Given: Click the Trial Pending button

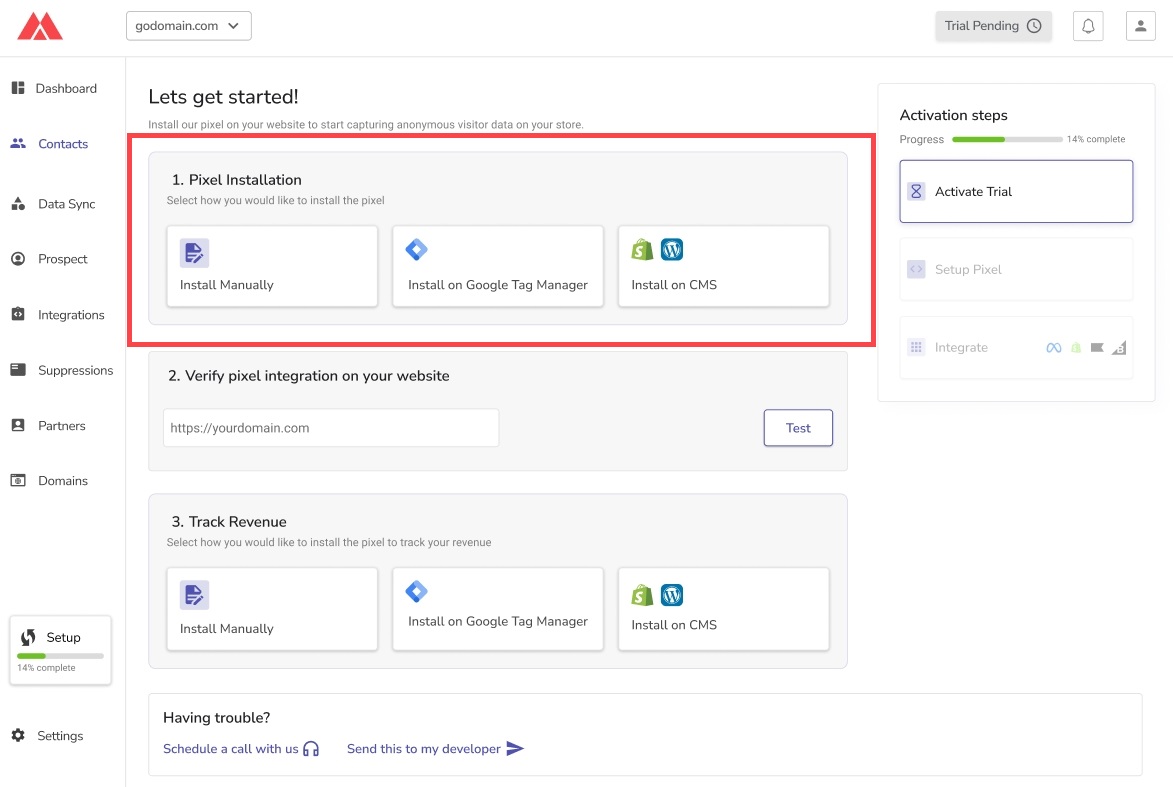Looking at the screenshot, I should 993,26.
